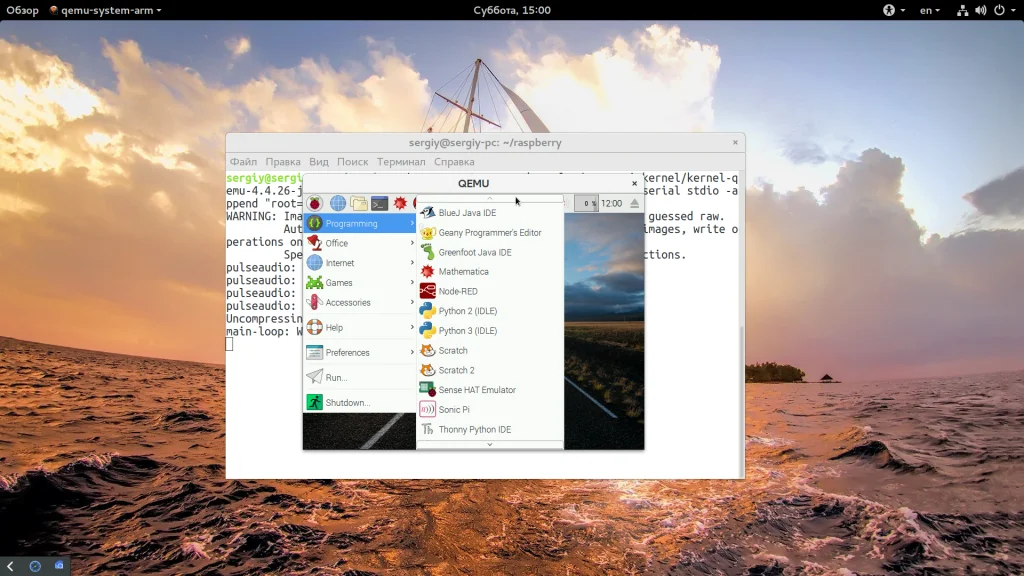Open Geany Programmer's Editor
This screenshot has width=1024, height=576.
click(489, 233)
